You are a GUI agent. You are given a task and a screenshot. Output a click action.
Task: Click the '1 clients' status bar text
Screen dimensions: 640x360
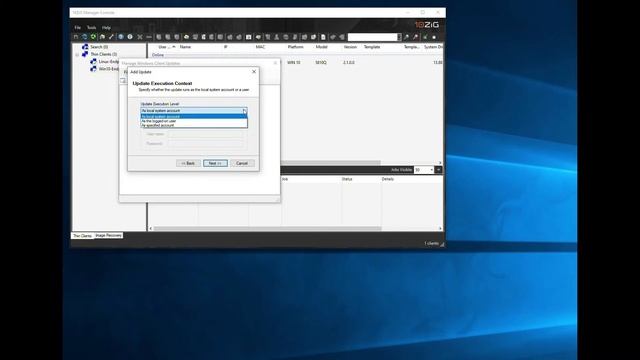pos(431,243)
